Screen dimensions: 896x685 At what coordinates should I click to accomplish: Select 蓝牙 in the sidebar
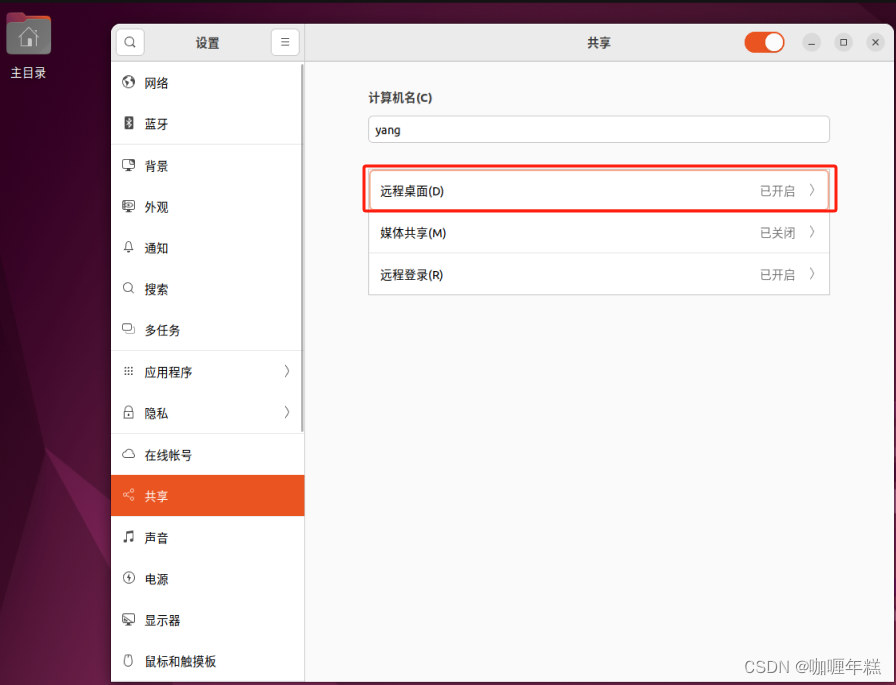(x=207, y=124)
